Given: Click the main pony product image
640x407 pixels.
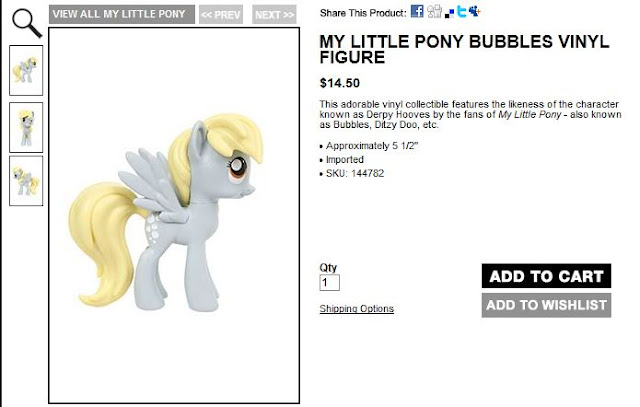Looking at the screenshot, I should point(174,216).
